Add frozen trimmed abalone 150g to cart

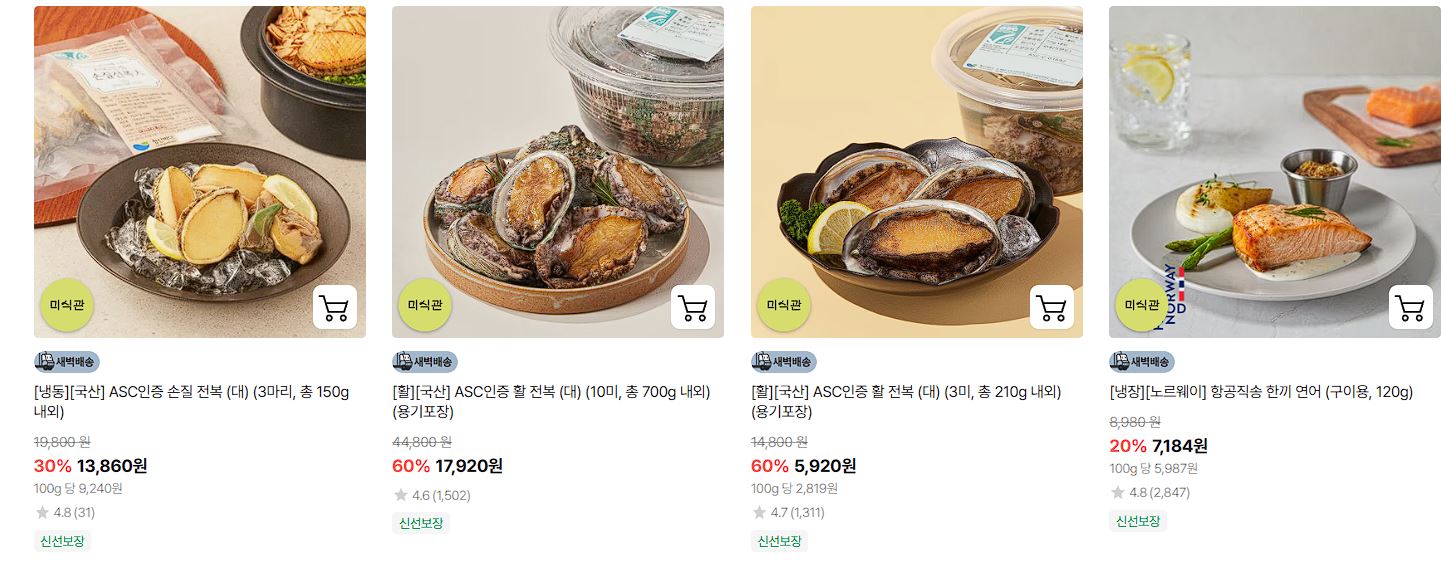335,307
